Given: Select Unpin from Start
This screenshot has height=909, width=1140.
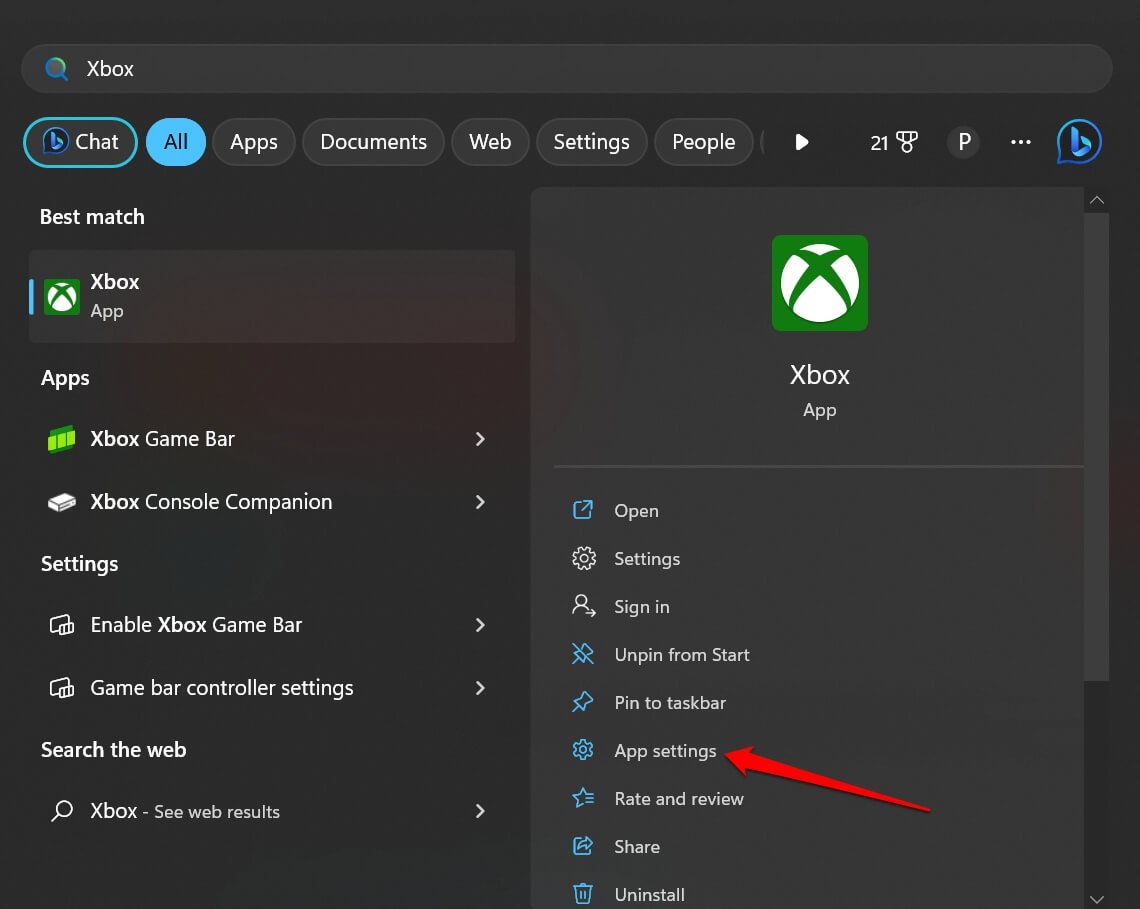Looking at the screenshot, I should pyautogui.click(x=682, y=654).
